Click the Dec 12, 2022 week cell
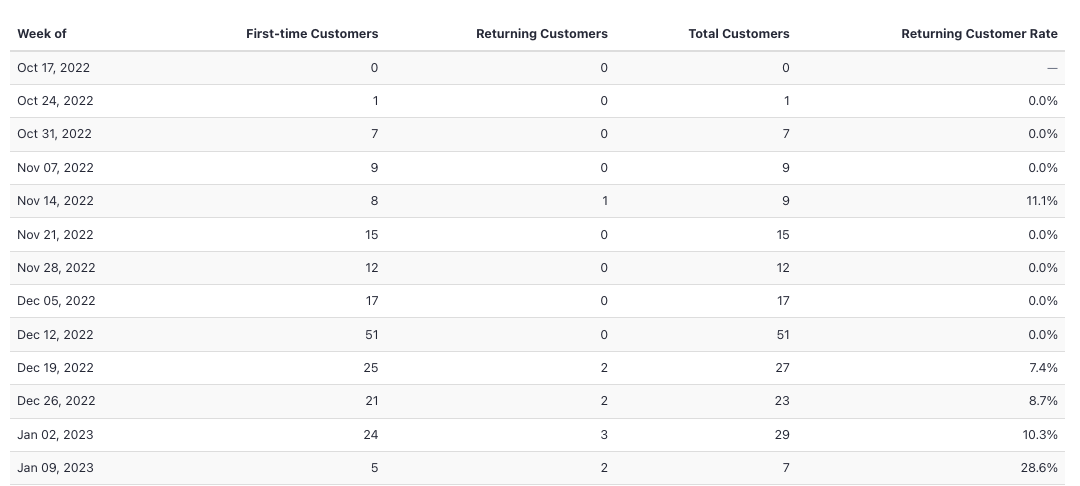 tap(55, 335)
